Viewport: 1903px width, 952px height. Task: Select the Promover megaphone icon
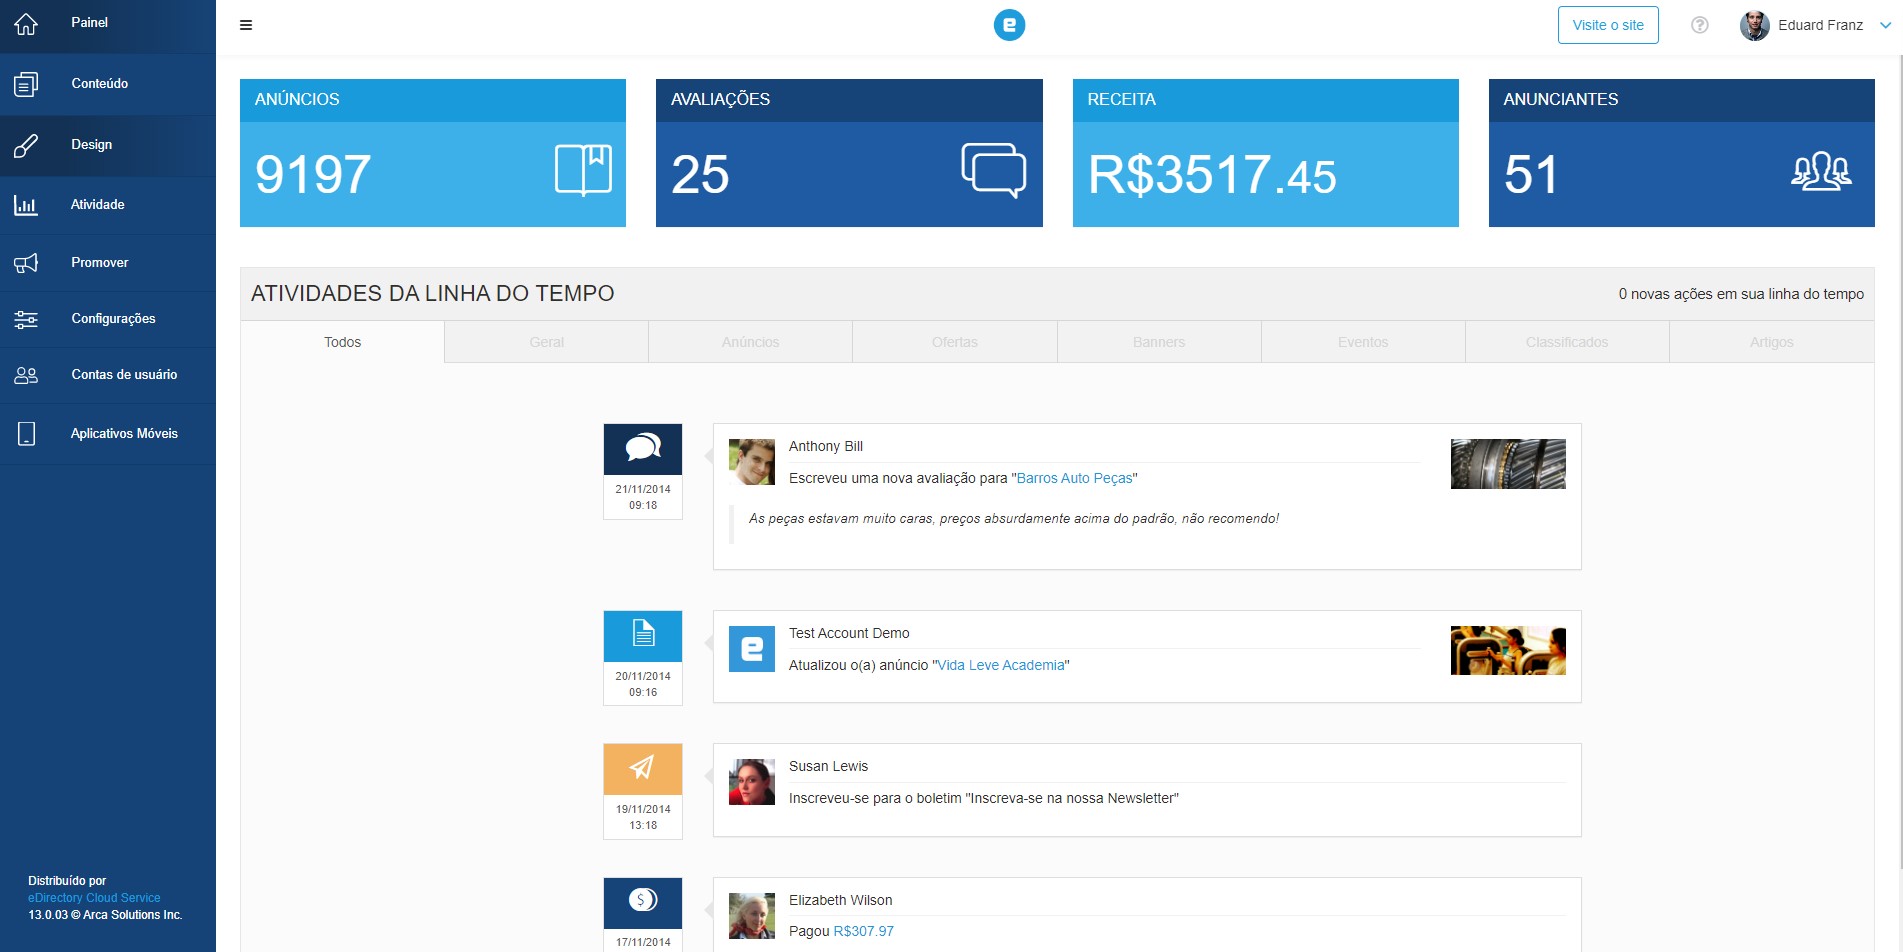click(26, 262)
